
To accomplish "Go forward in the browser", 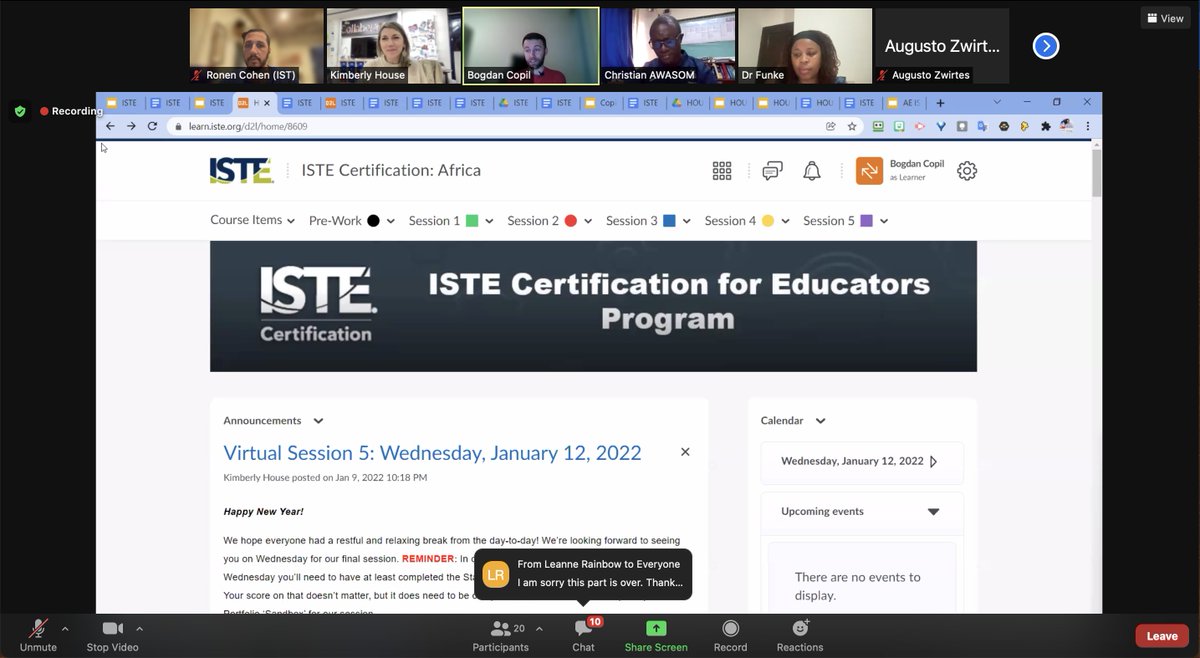I will (131, 126).
